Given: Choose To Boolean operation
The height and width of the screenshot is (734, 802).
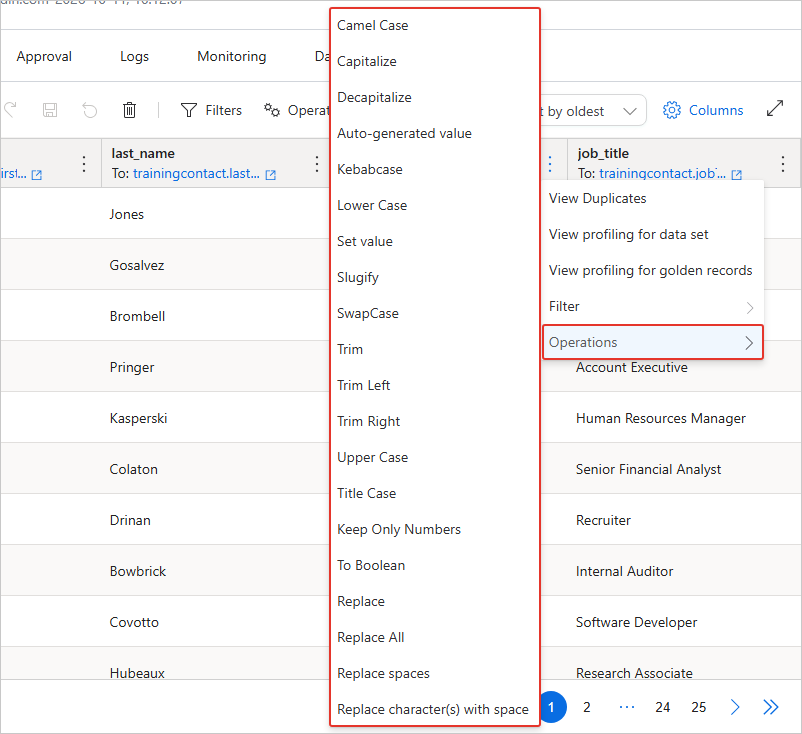Looking at the screenshot, I should (x=435, y=565).
